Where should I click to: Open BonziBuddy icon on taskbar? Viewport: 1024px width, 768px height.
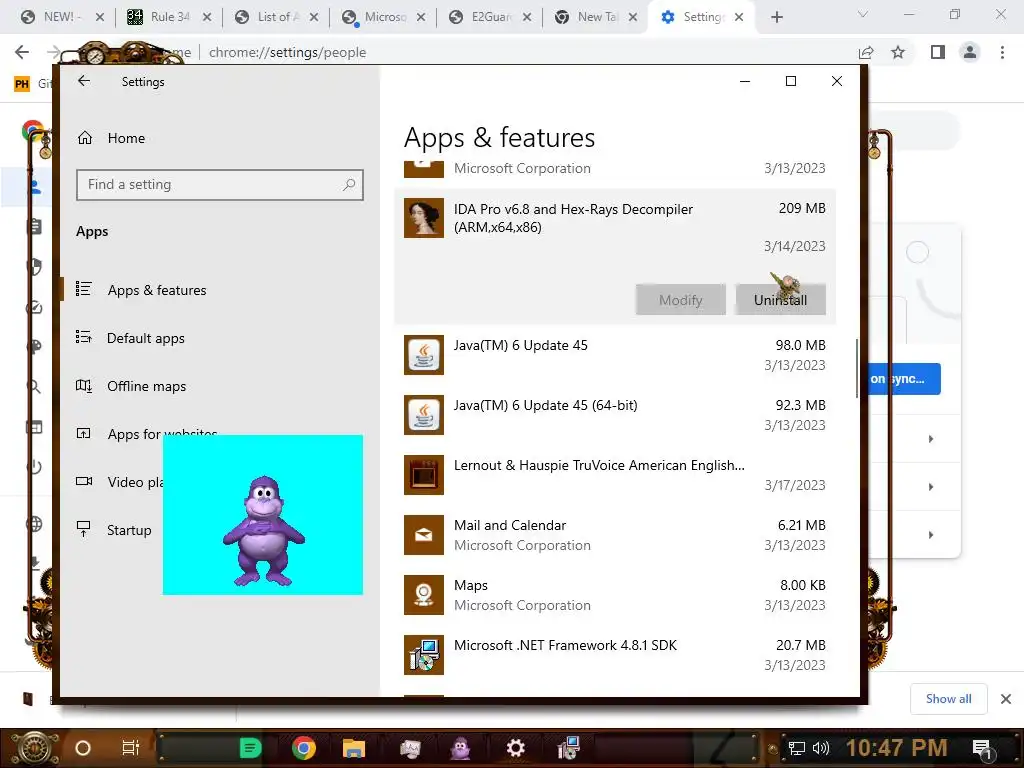460,748
